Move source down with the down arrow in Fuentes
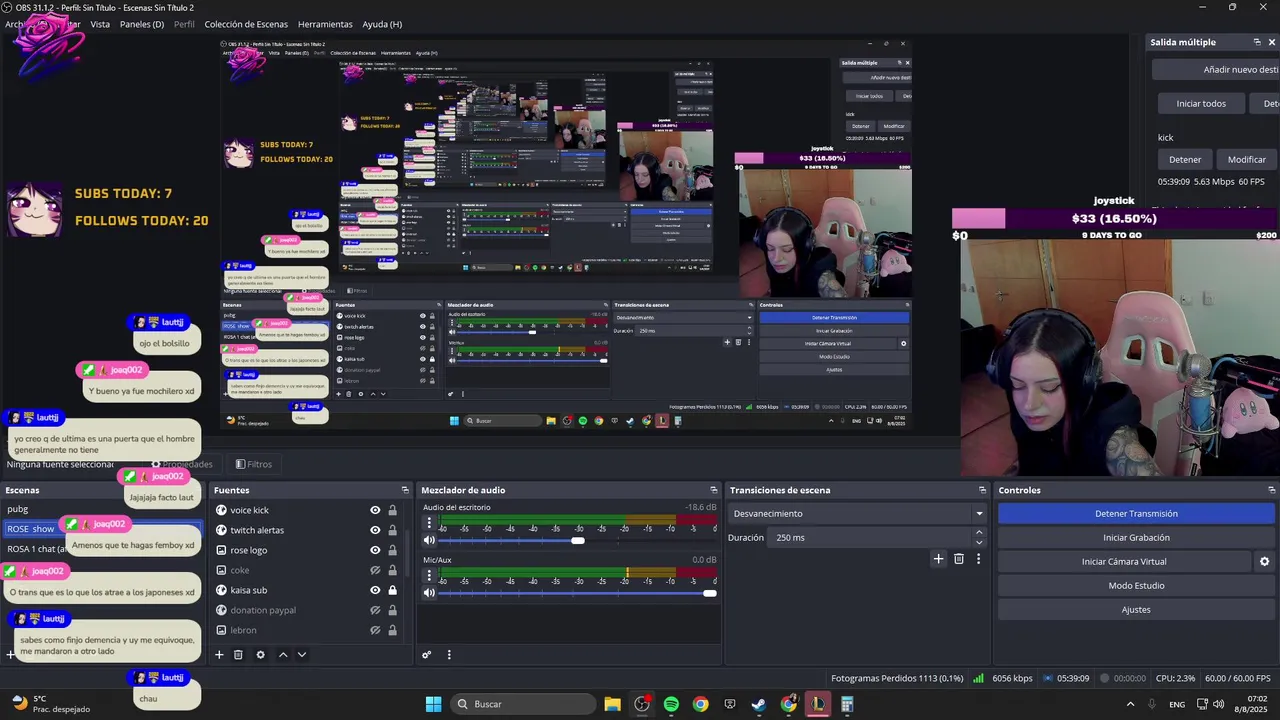 pos(302,655)
